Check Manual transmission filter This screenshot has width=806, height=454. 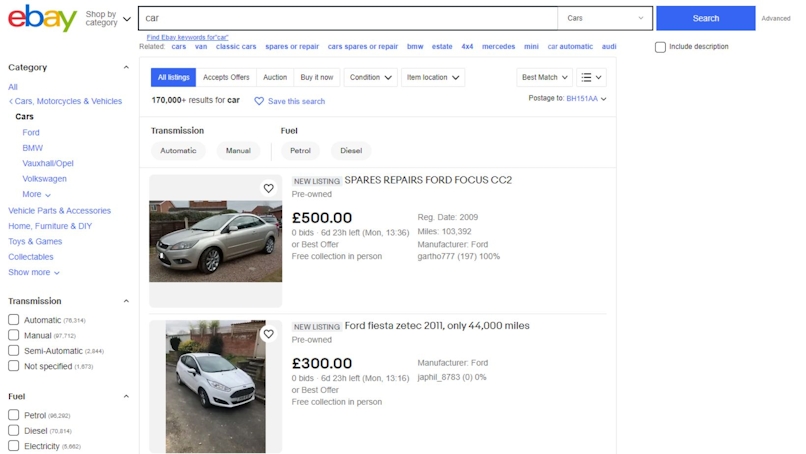click(x=14, y=335)
